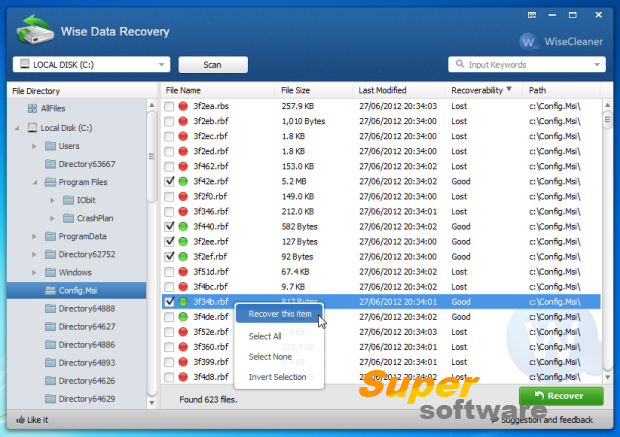The height and width of the screenshot is (437, 620).
Task: Check the box for 3f2eb.rbf
Action: tap(169, 121)
